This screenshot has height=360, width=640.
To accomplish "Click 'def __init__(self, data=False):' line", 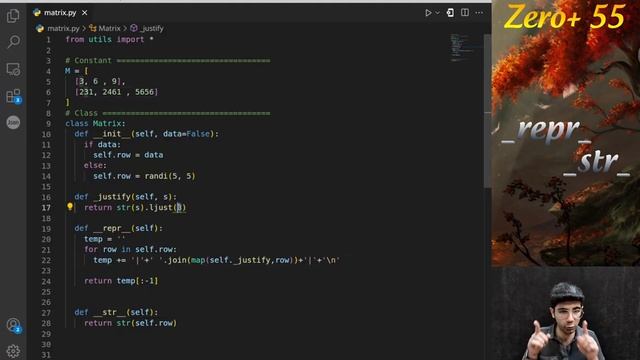I will pyautogui.click(x=147, y=134).
